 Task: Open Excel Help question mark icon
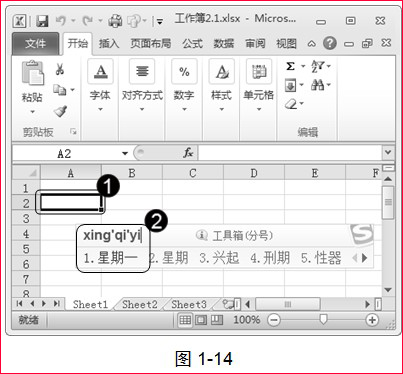pos(330,43)
